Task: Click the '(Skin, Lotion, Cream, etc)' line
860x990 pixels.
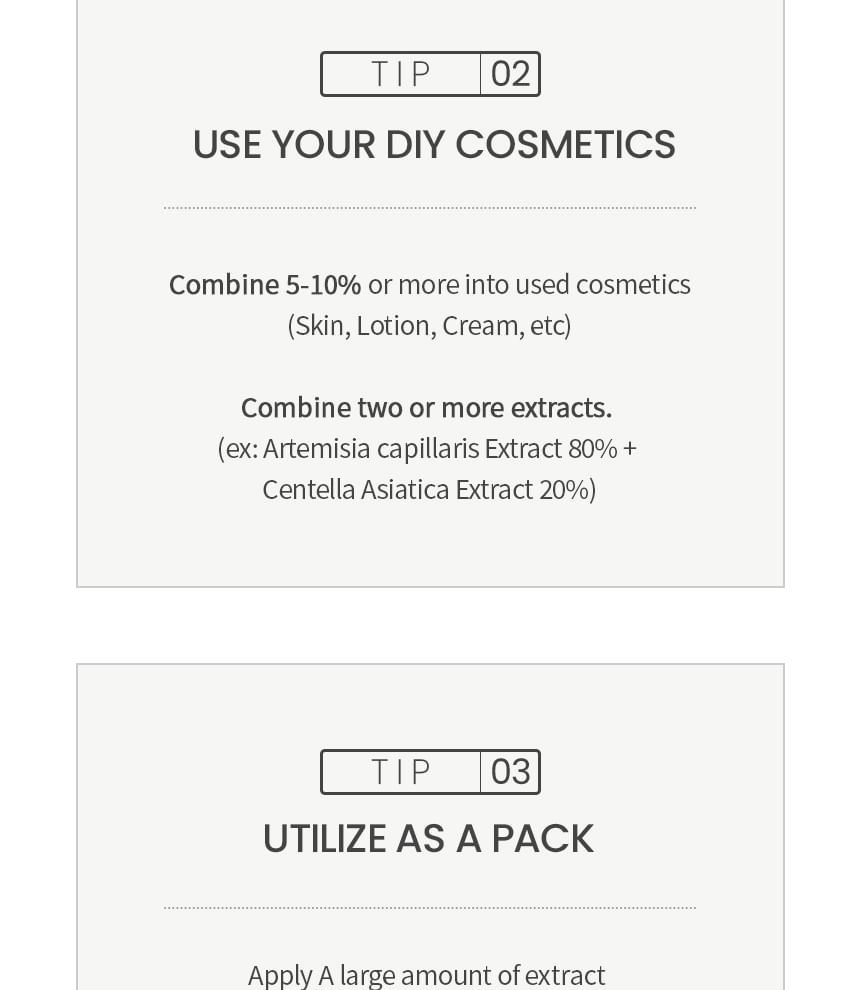Action: coord(429,326)
